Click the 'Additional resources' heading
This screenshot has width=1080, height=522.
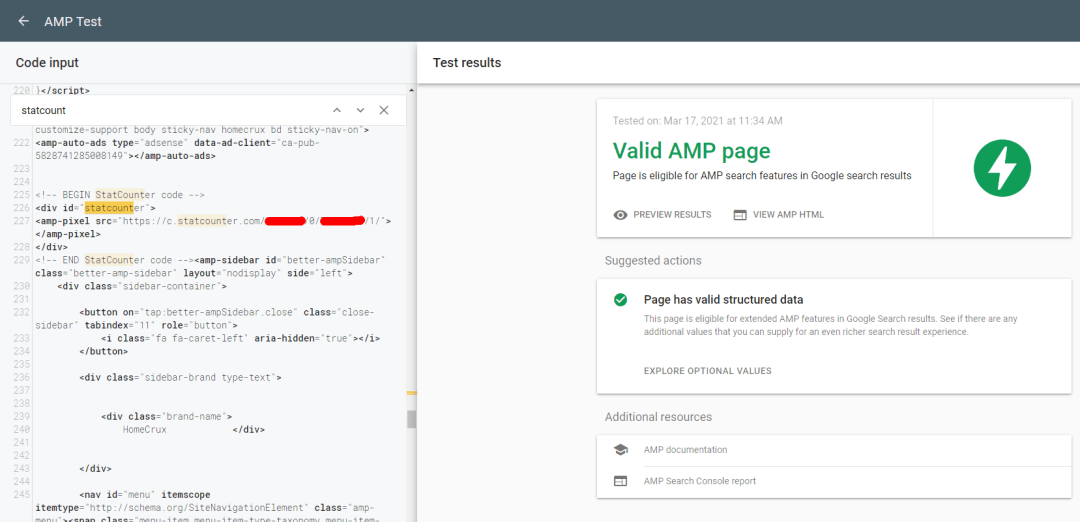pyautogui.click(x=658, y=417)
